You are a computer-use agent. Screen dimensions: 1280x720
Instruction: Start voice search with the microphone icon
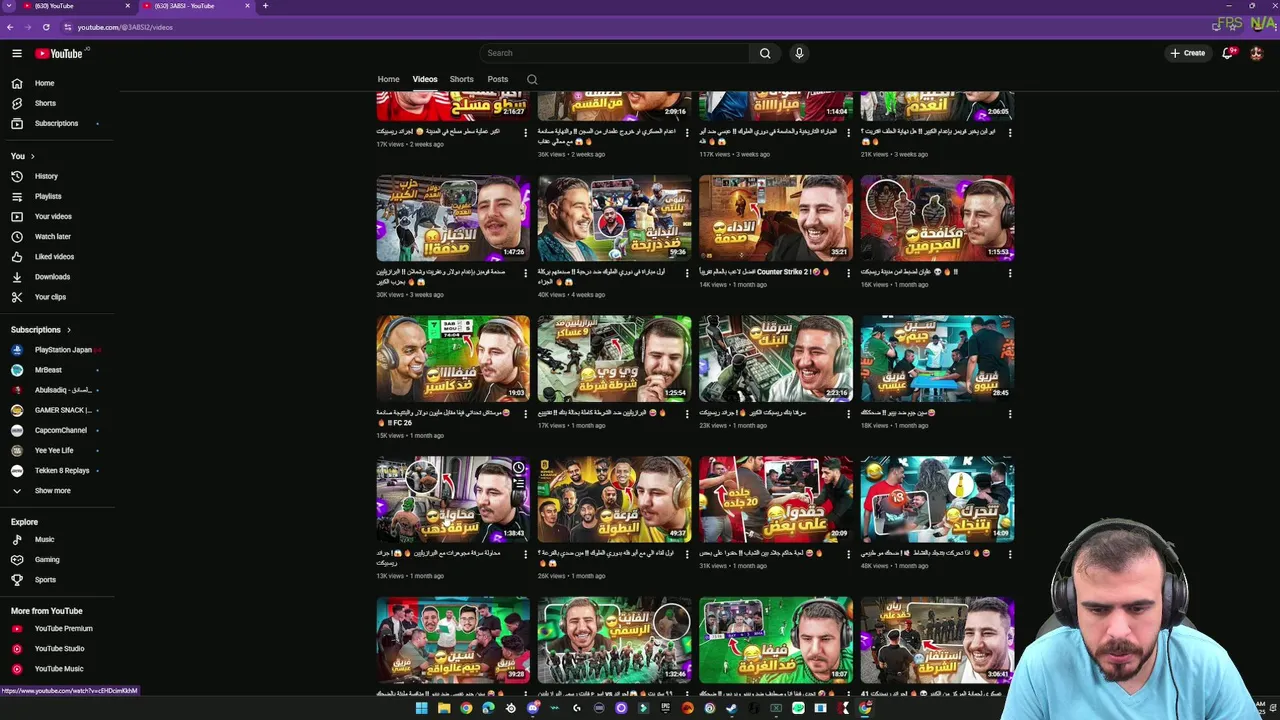tap(799, 53)
